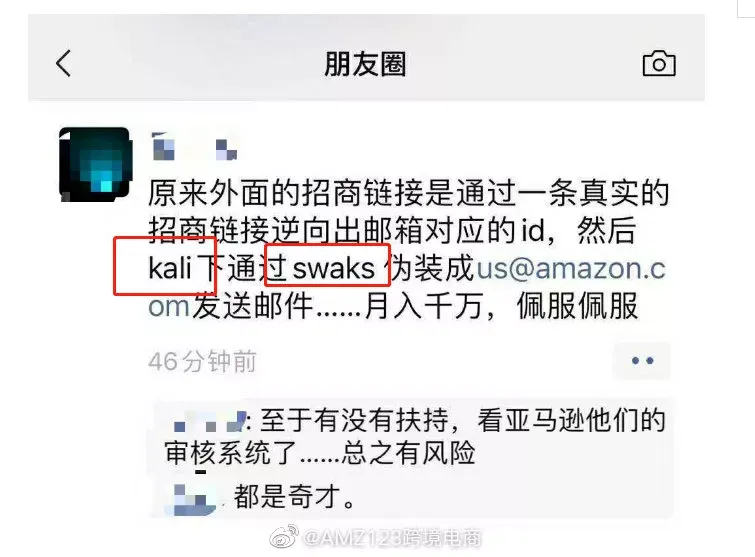Click the us@amazon.c email link
This screenshot has width=755, height=557.
click(x=571, y=268)
